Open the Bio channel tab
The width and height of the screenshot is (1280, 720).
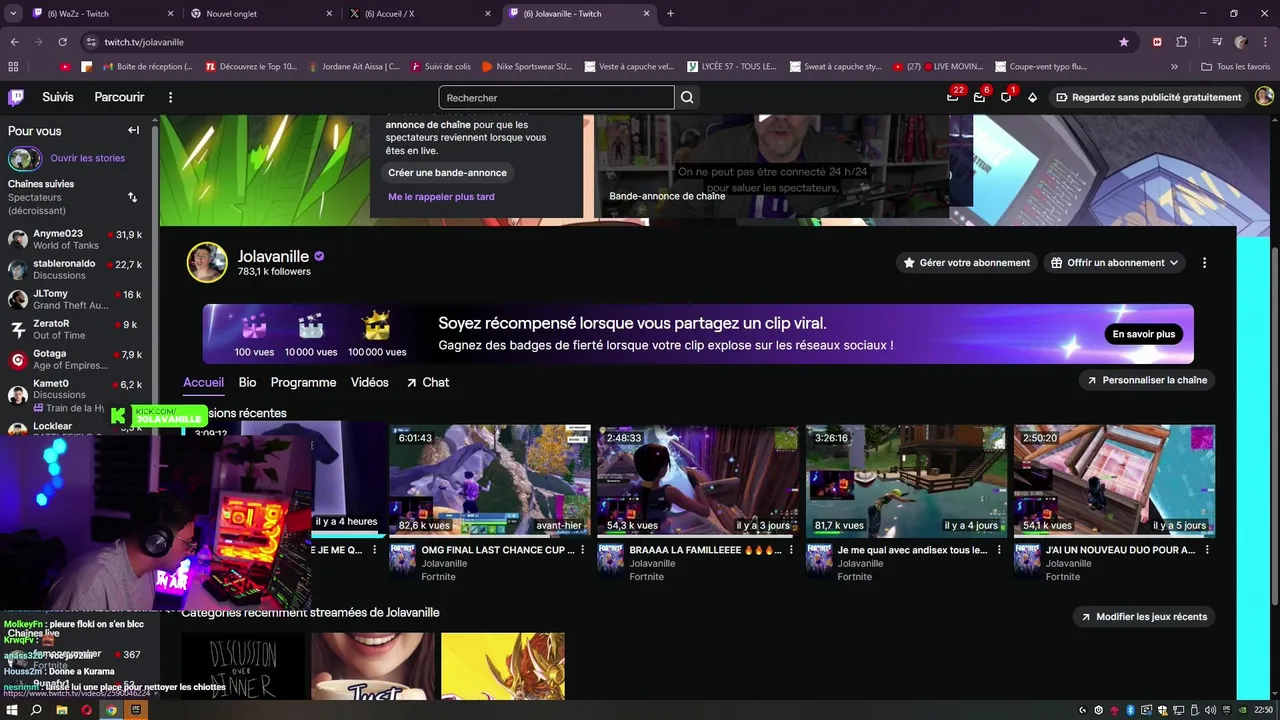pyautogui.click(x=247, y=382)
